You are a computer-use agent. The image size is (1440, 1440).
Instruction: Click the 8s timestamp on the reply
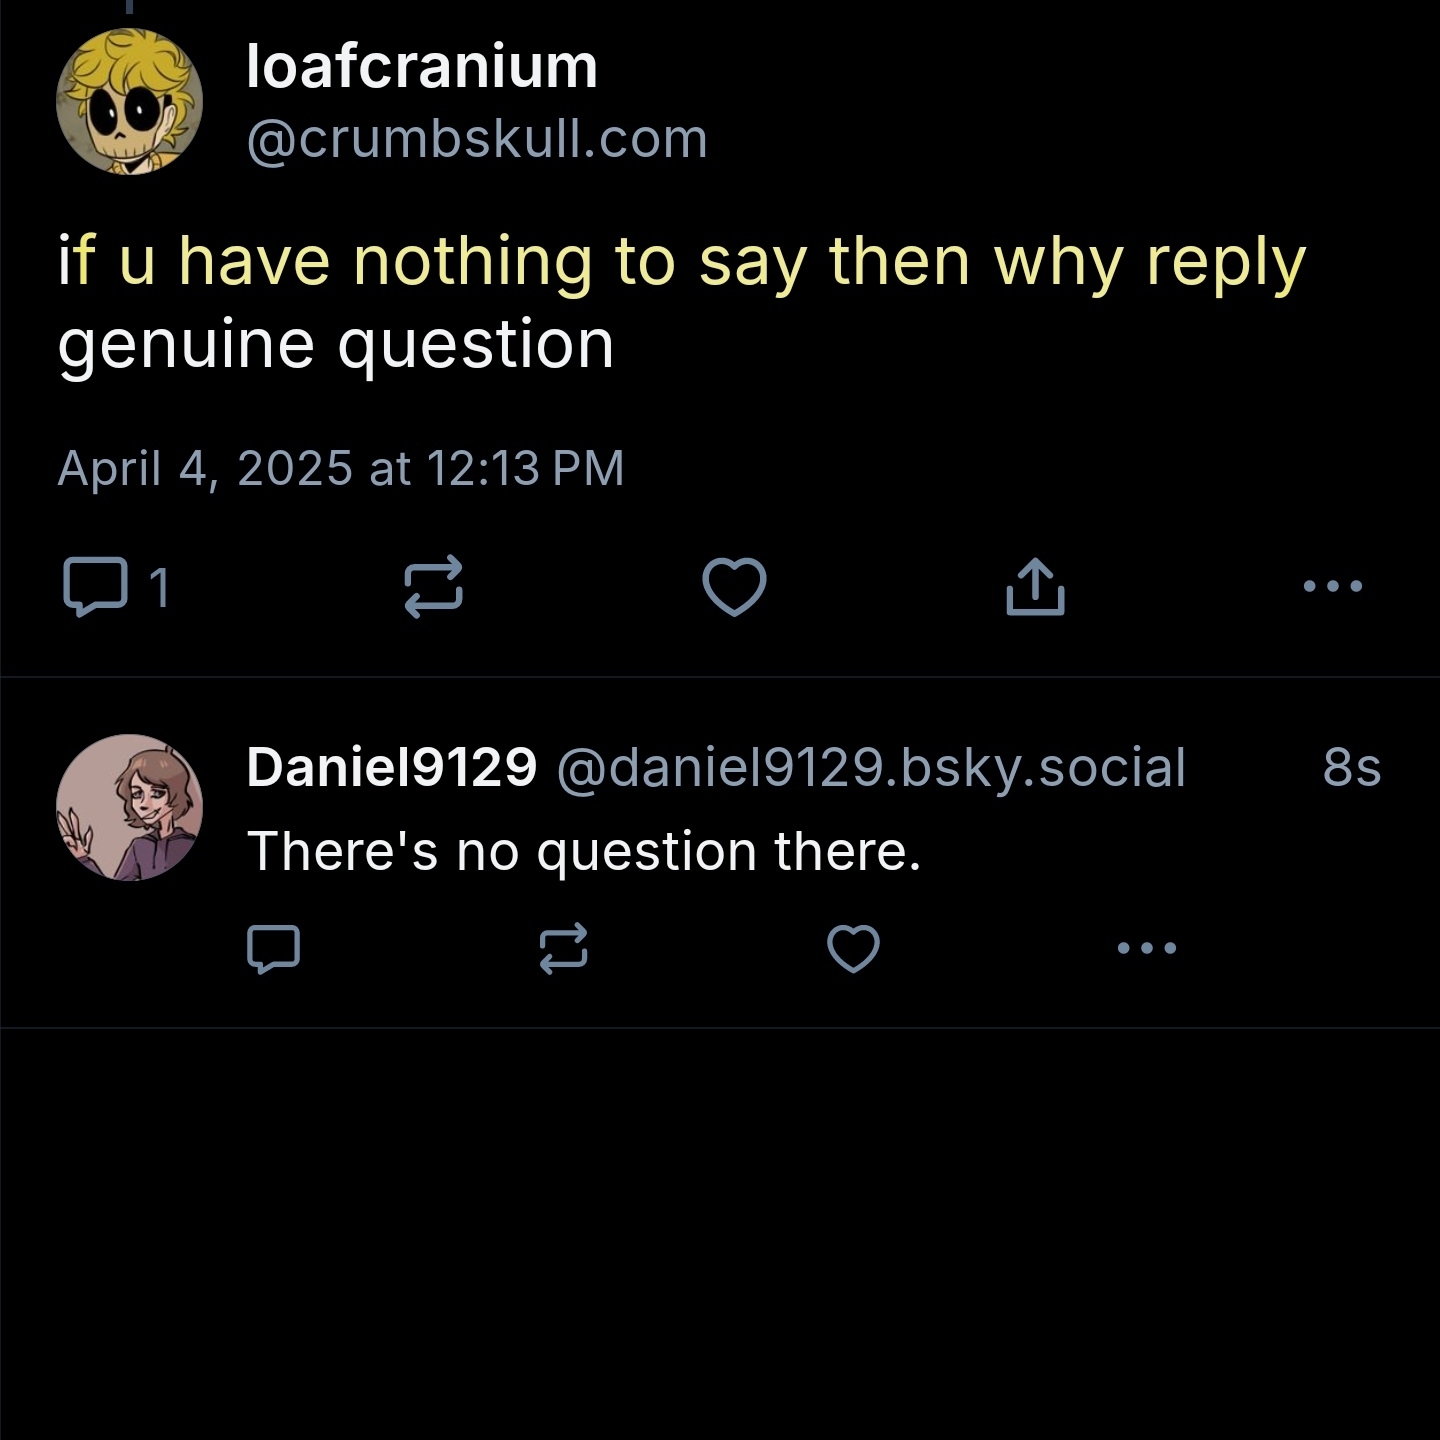click(x=1351, y=768)
